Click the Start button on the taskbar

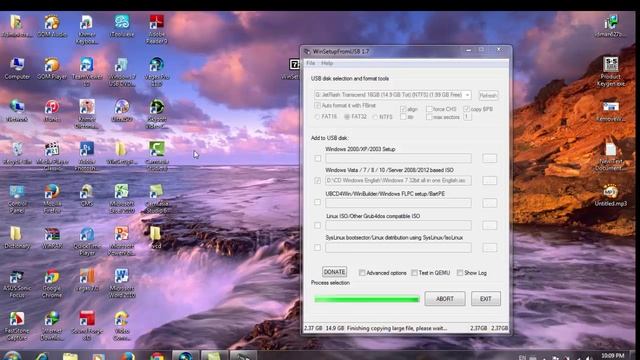point(13,356)
